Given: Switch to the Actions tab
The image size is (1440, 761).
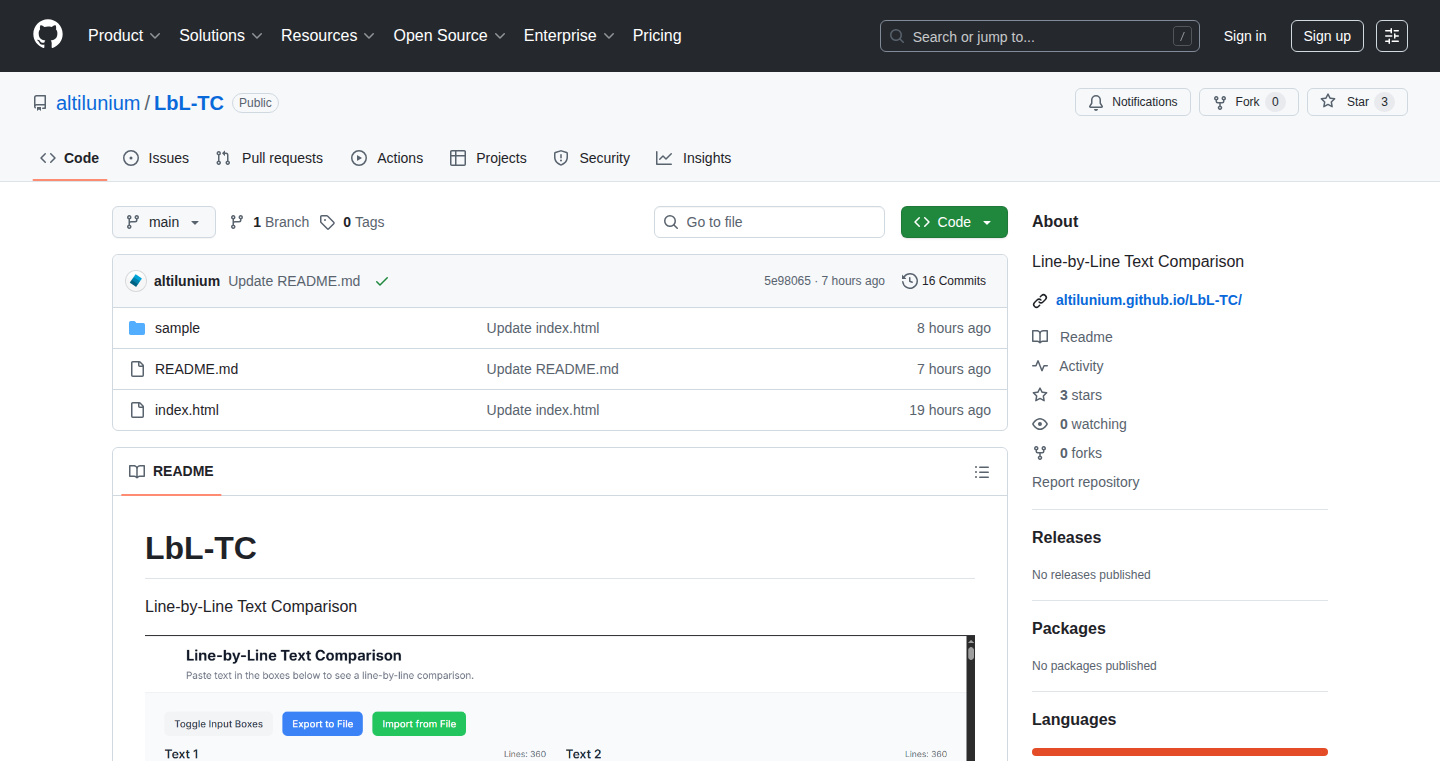Looking at the screenshot, I should 387,158.
